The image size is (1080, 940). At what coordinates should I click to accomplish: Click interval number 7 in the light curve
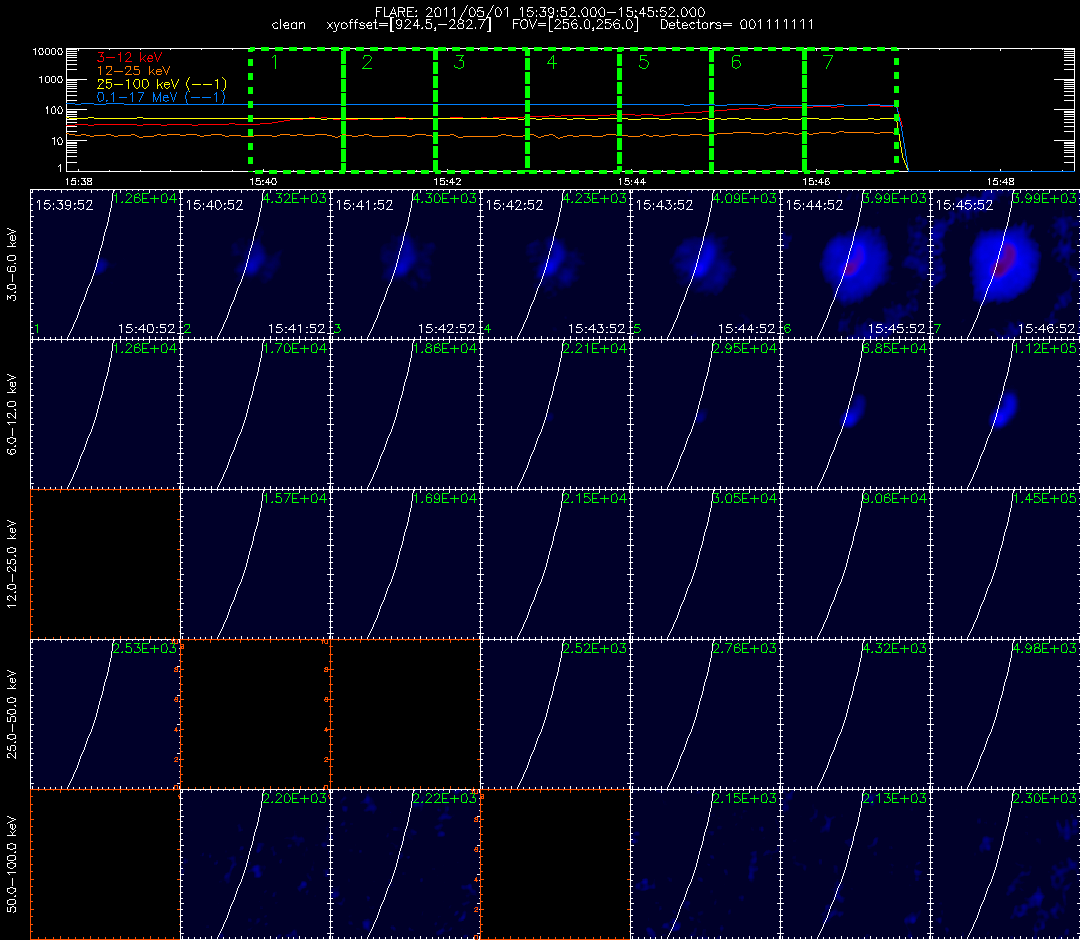point(828,63)
